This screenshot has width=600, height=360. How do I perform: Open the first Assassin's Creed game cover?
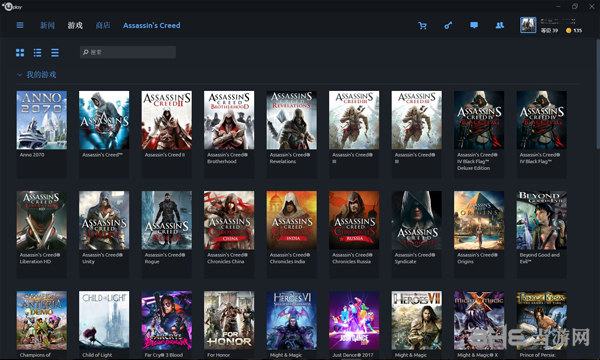[x=104, y=120]
